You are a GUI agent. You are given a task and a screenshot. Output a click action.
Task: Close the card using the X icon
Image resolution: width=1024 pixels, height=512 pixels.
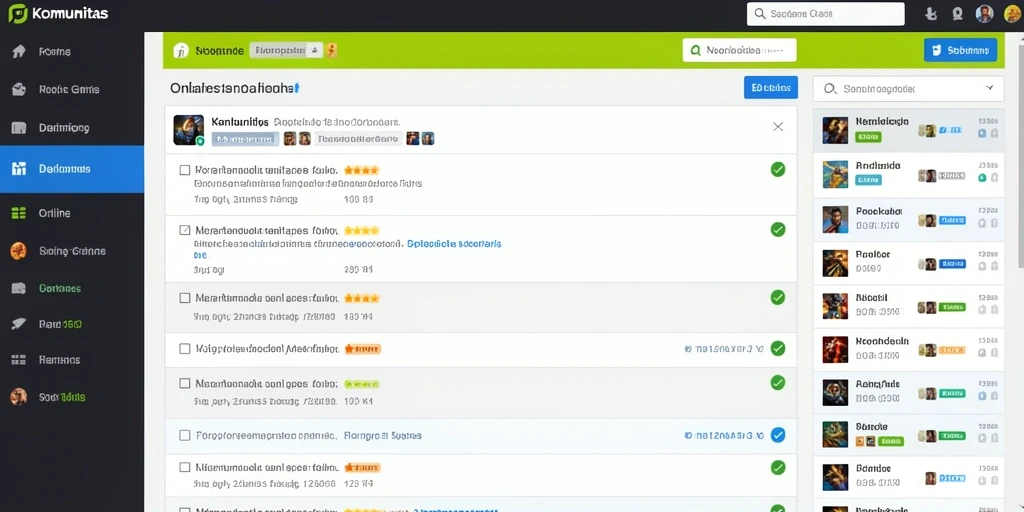[x=778, y=127]
